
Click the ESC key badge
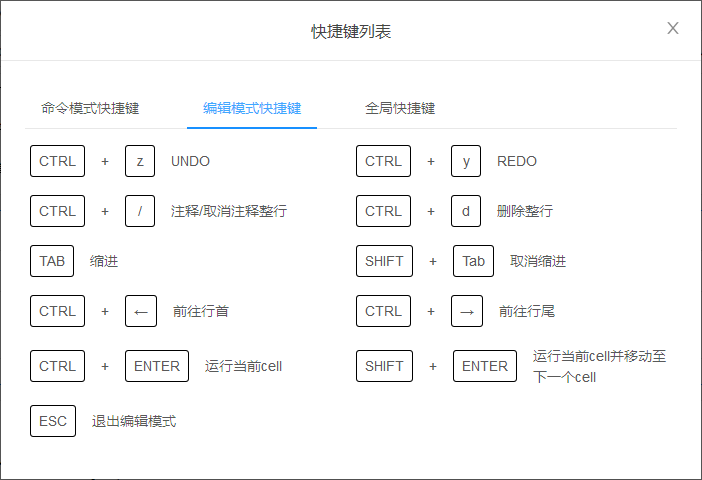tap(53, 421)
